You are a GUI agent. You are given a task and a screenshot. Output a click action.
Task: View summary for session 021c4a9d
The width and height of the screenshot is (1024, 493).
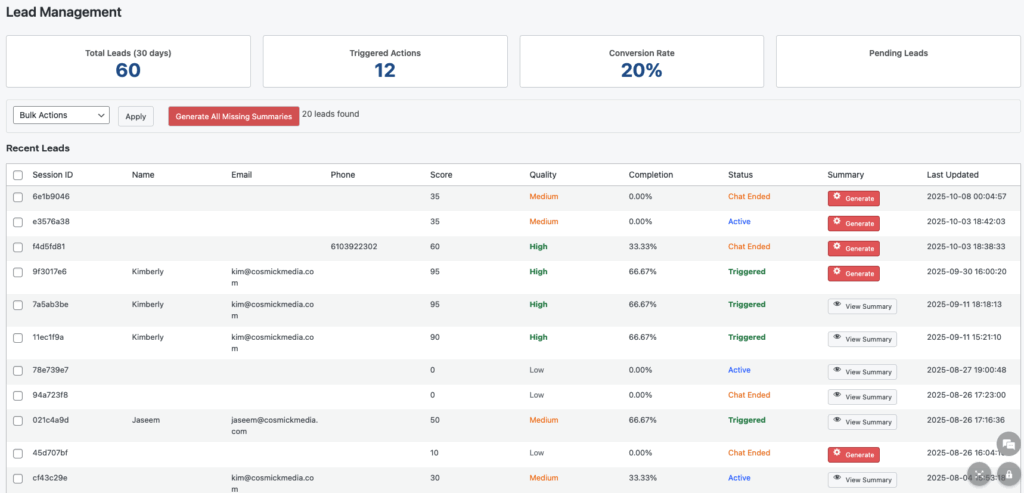click(x=862, y=422)
